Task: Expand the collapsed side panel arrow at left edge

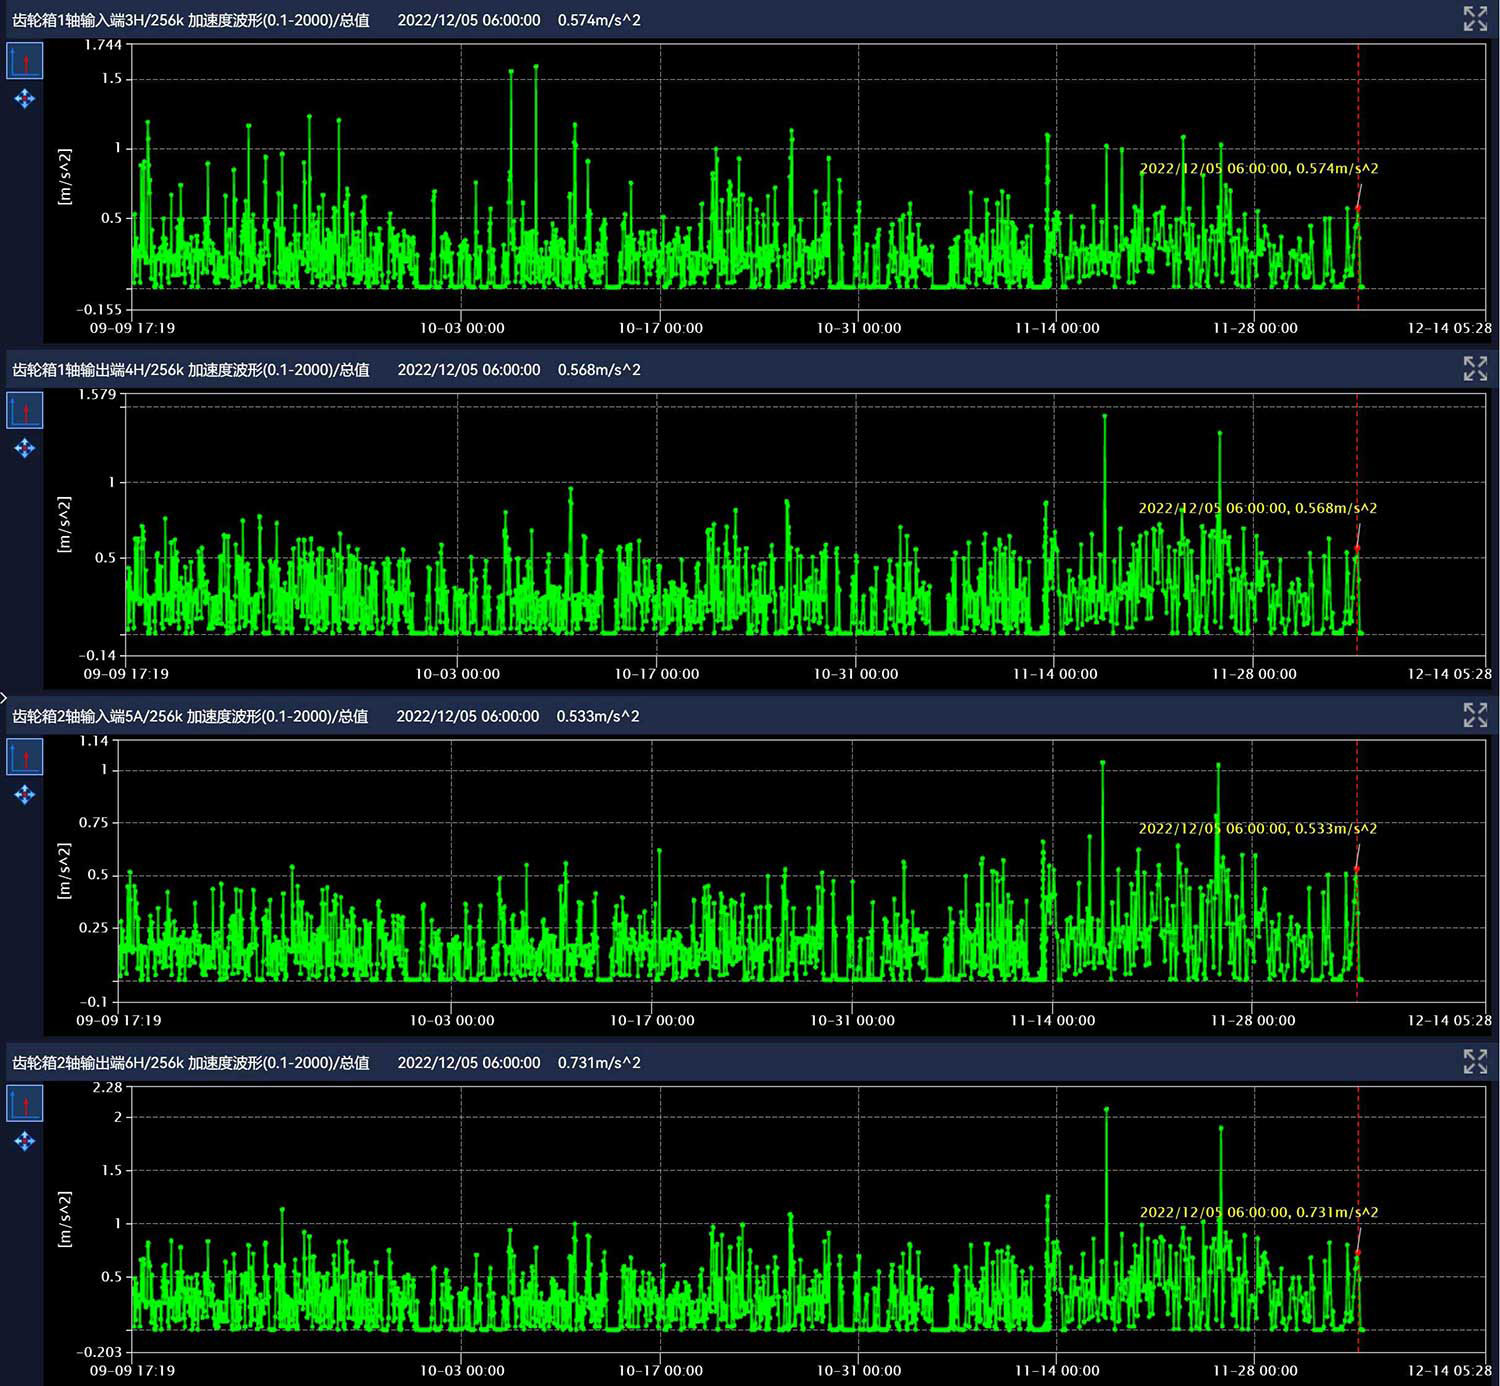Action: coord(4,697)
